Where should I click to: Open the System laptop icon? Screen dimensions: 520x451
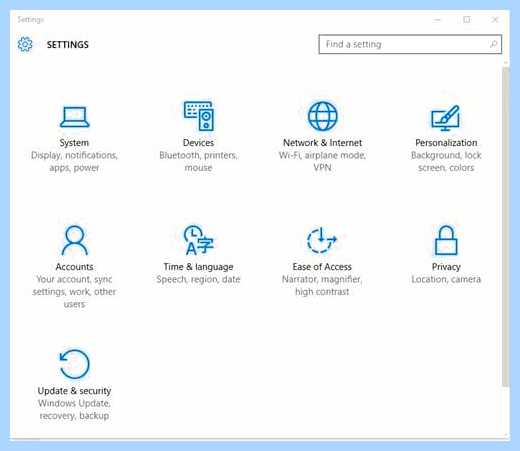click(x=75, y=117)
